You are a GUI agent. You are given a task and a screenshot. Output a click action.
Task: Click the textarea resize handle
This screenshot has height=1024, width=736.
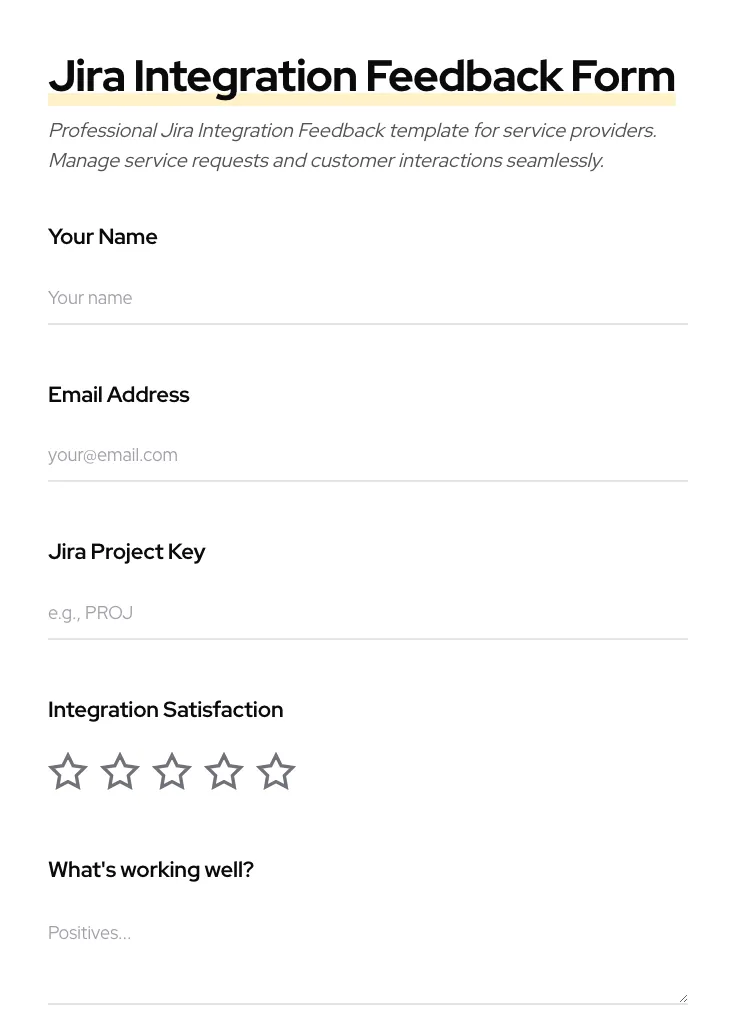pyautogui.click(x=682, y=997)
